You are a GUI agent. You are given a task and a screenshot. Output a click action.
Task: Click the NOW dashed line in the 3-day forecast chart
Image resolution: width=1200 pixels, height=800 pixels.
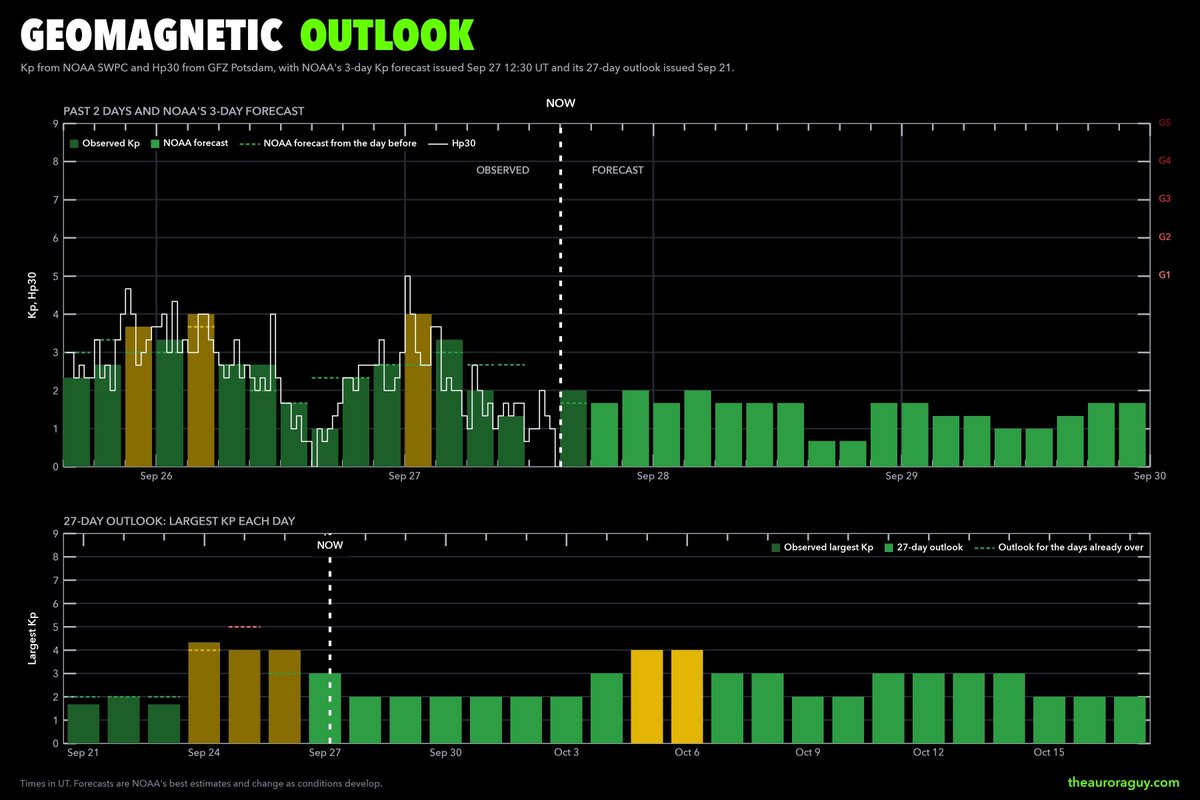(560, 295)
